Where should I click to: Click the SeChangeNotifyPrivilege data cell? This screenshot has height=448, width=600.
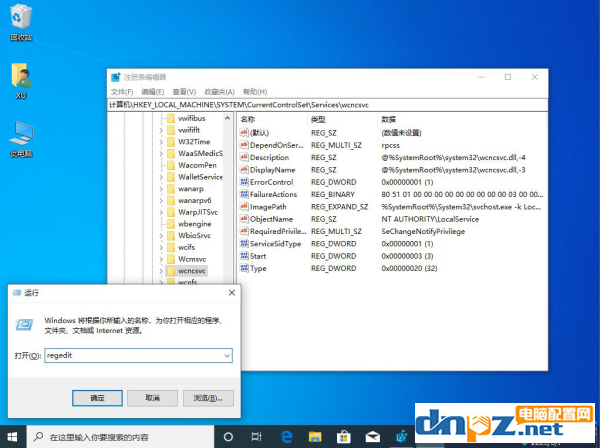[x=423, y=231]
